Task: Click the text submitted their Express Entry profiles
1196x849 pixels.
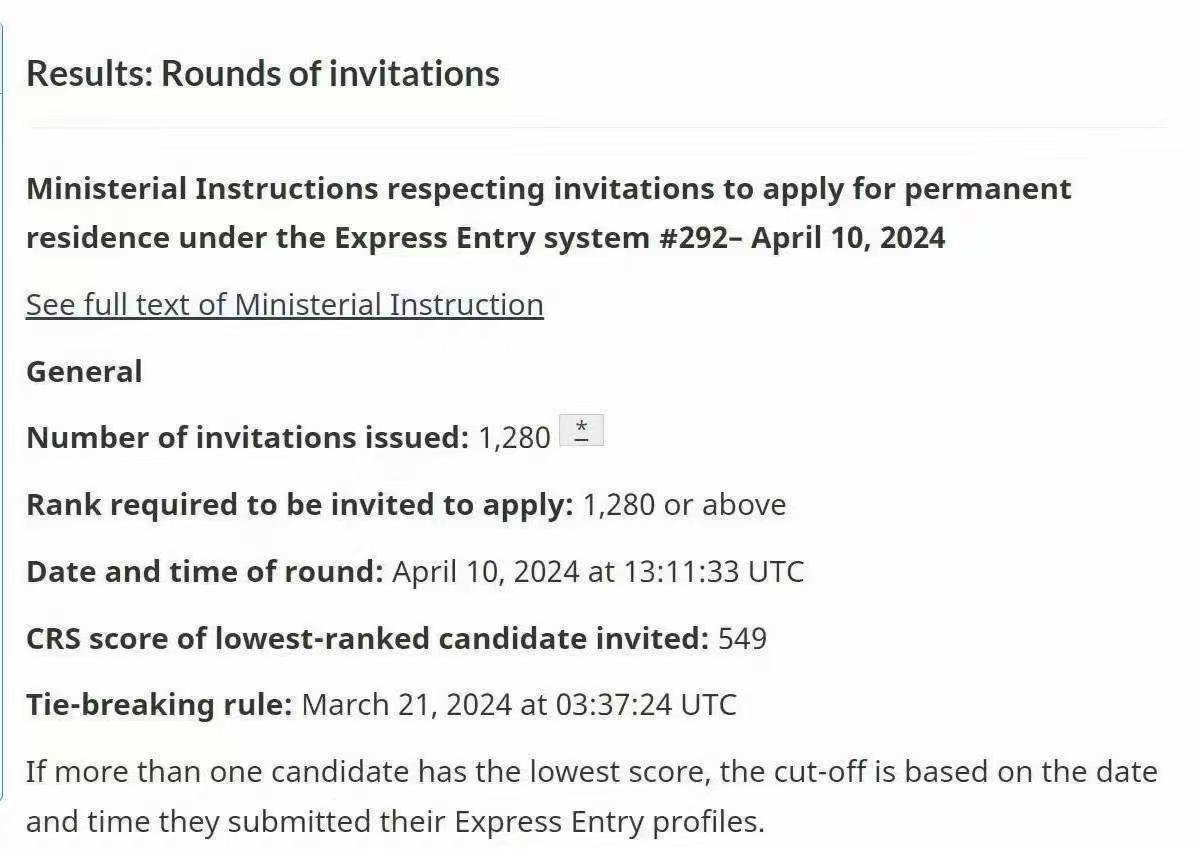Action: (x=496, y=822)
